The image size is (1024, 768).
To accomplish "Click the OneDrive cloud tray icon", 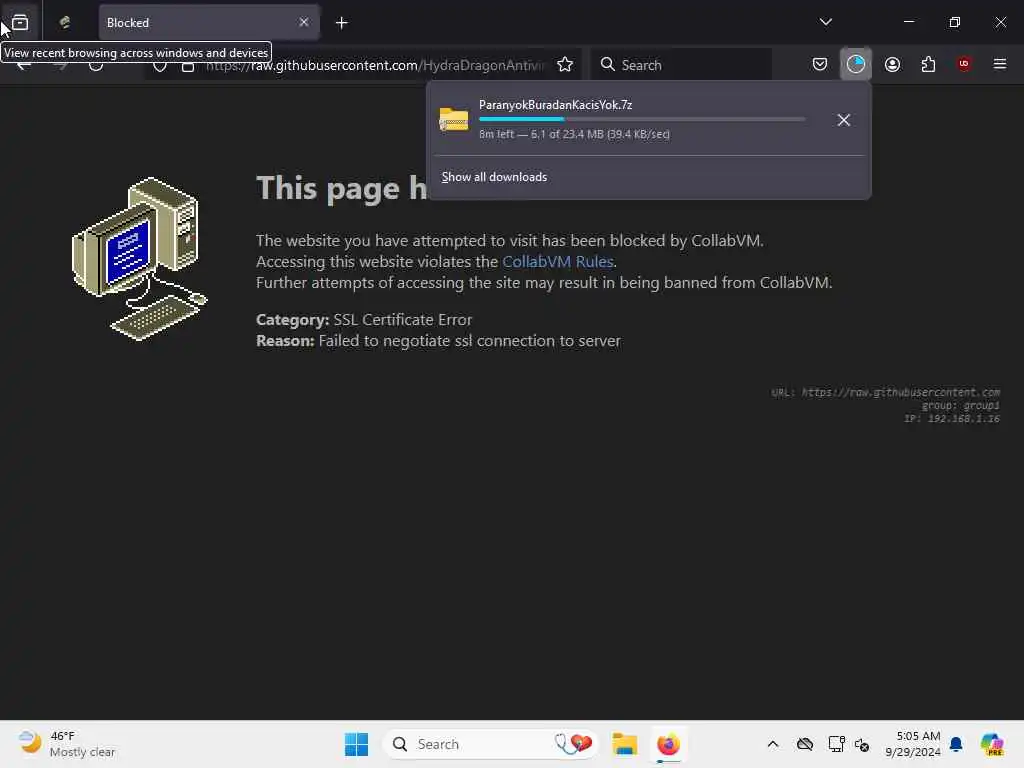I will coord(805,744).
